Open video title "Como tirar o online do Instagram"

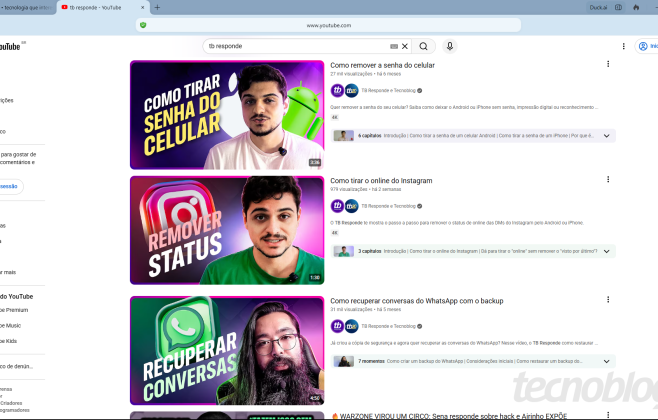381,180
